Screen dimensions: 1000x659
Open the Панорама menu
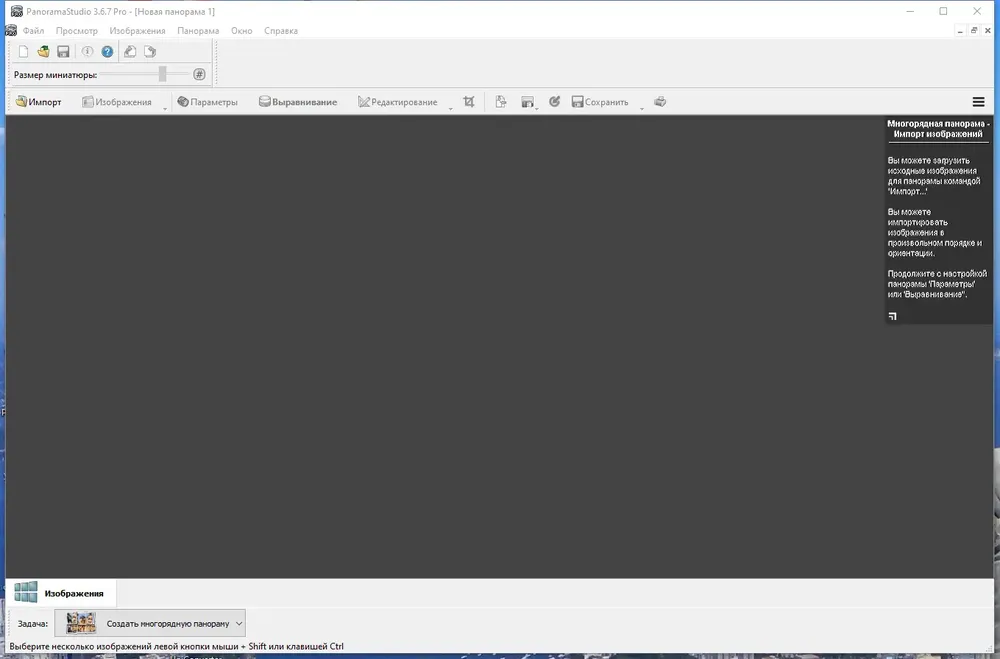coord(198,31)
